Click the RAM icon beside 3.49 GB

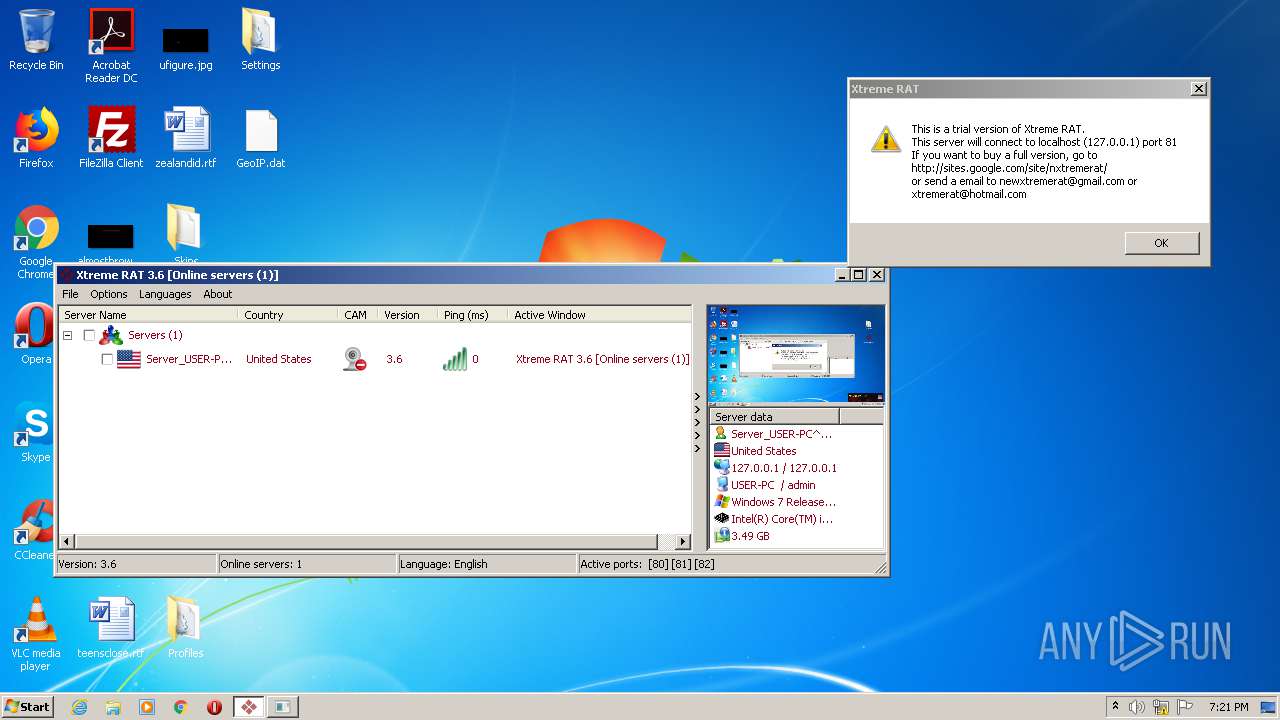(721, 535)
